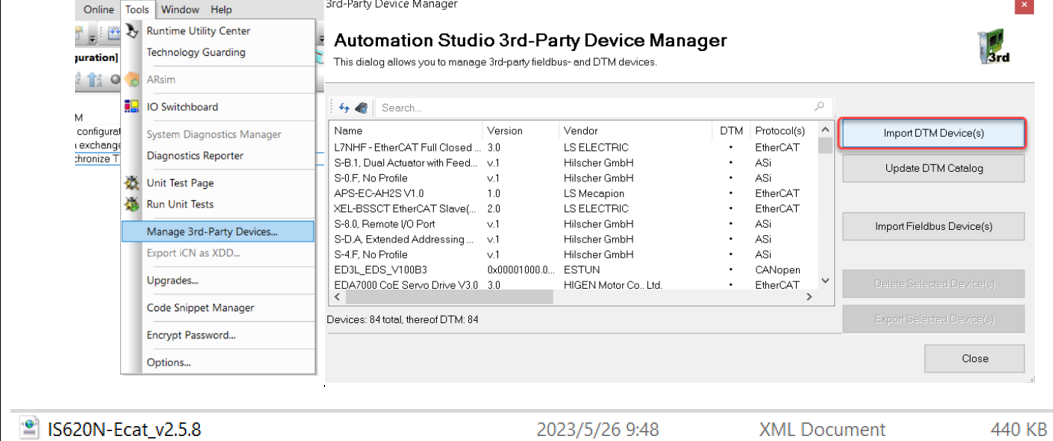Screen dimensions: 1053x441
Task: Click horizontal scrollbar right arrow in device list
Action: pos(810,297)
